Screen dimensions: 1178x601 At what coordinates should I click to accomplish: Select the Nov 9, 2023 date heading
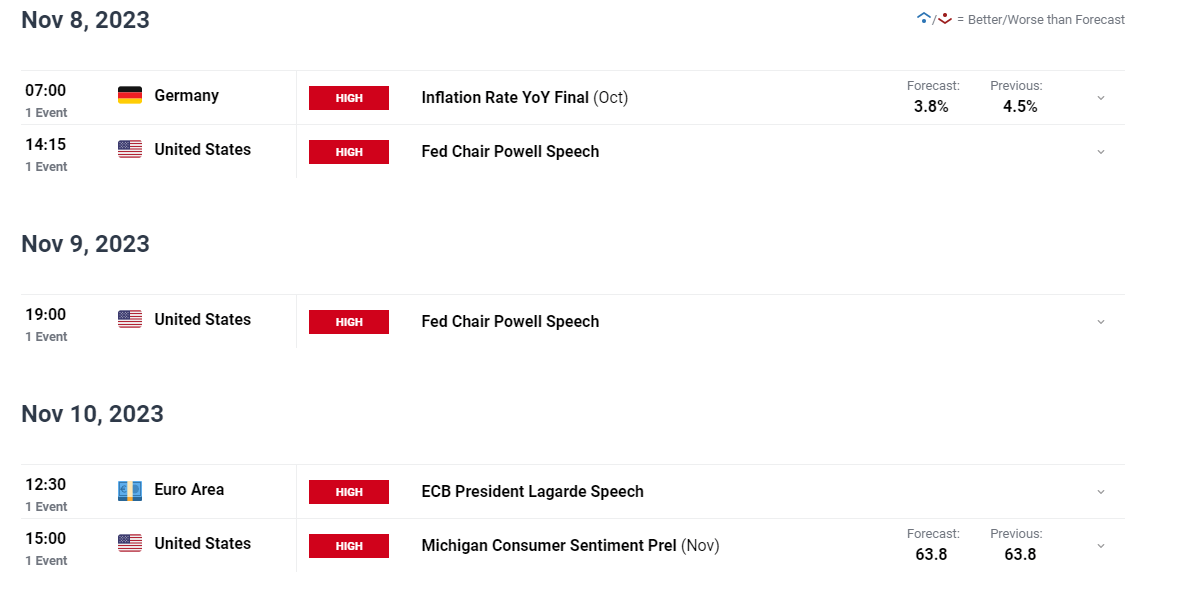(x=86, y=244)
